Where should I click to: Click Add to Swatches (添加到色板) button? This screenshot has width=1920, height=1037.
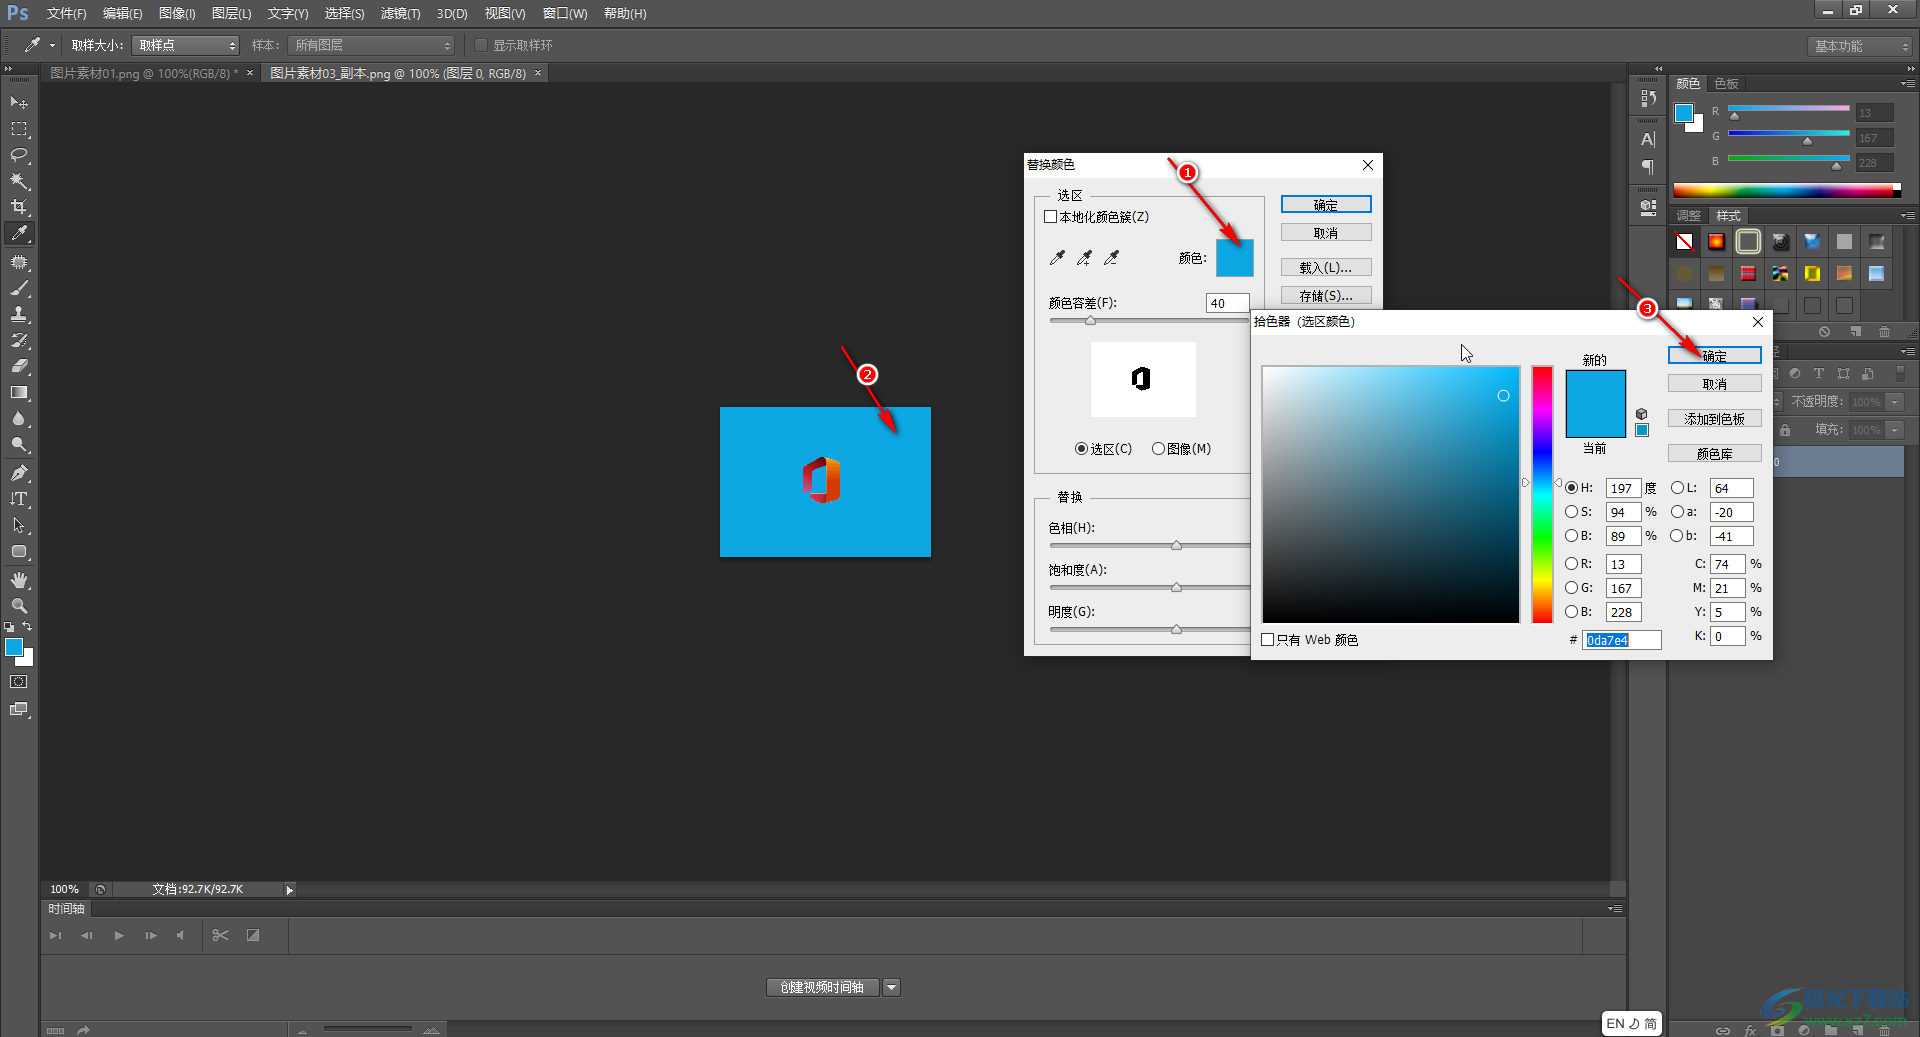(x=1714, y=419)
